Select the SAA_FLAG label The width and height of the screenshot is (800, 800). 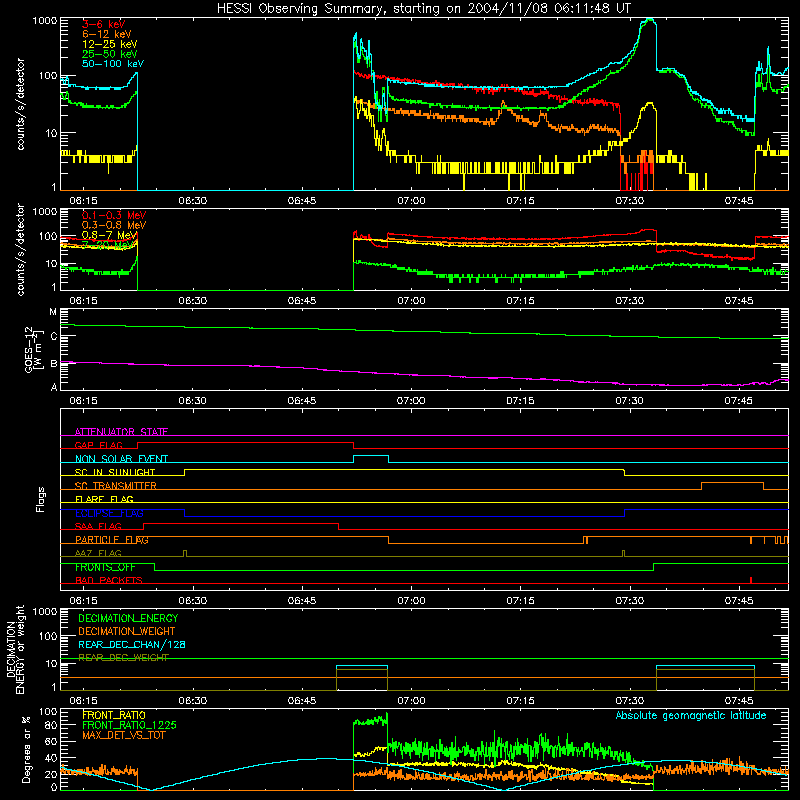tap(98, 527)
